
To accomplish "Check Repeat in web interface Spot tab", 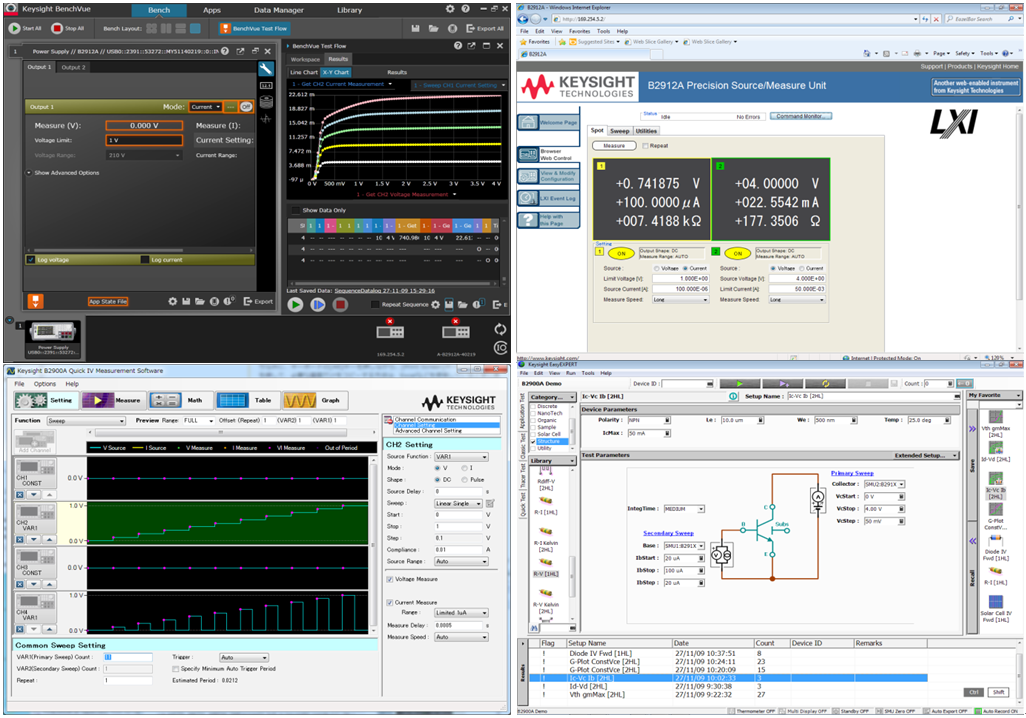I will (x=645, y=145).
